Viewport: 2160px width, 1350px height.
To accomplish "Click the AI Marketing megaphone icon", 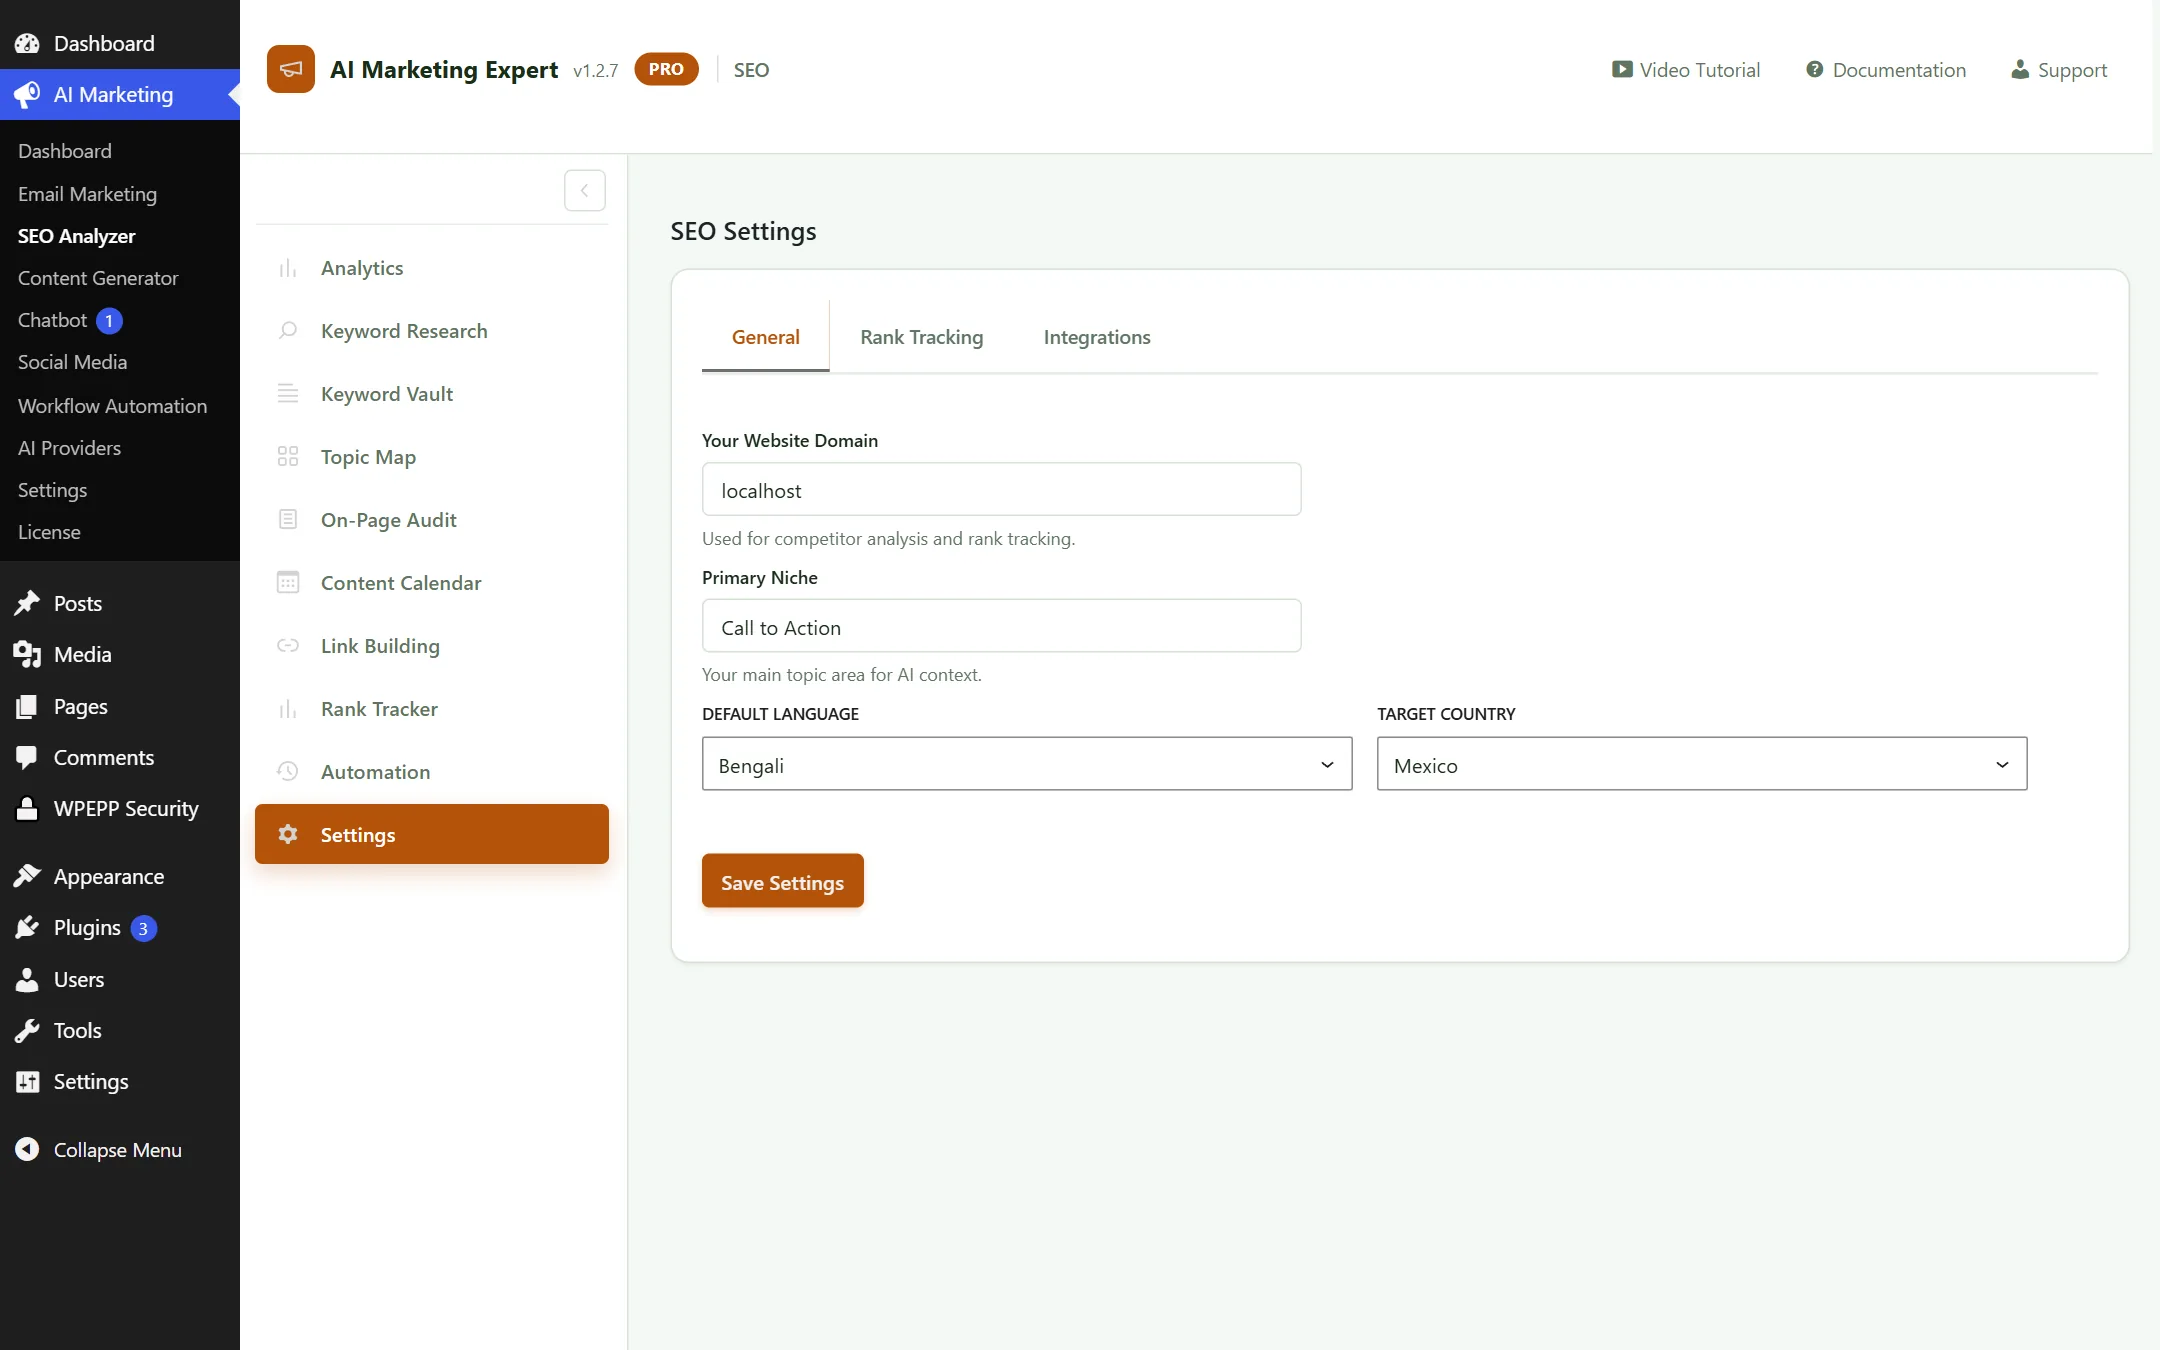I will click(x=27, y=94).
